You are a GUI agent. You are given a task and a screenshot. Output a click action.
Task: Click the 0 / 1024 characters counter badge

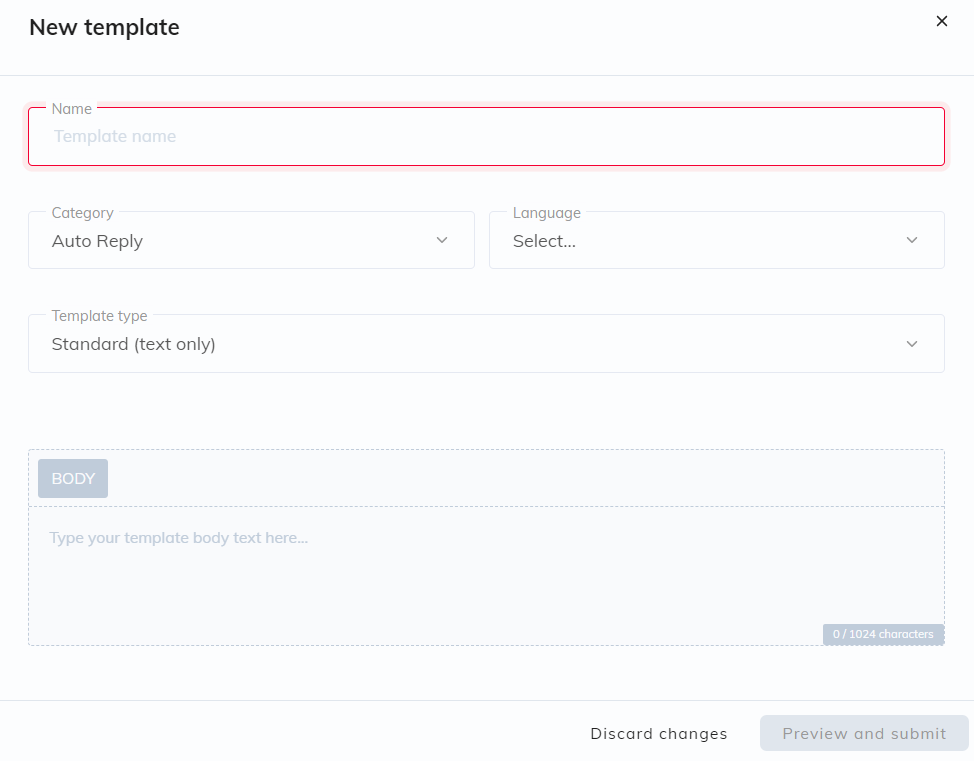[x=883, y=634]
